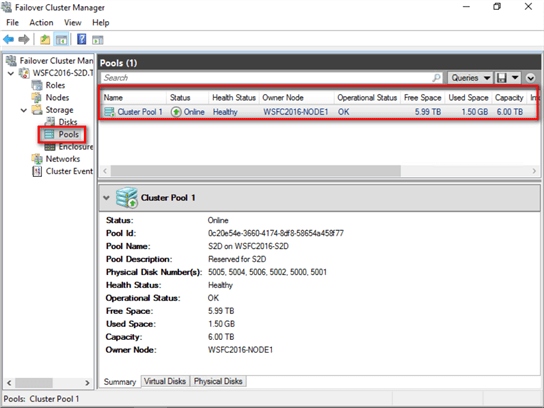Click the save query disk icon

tap(502, 78)
